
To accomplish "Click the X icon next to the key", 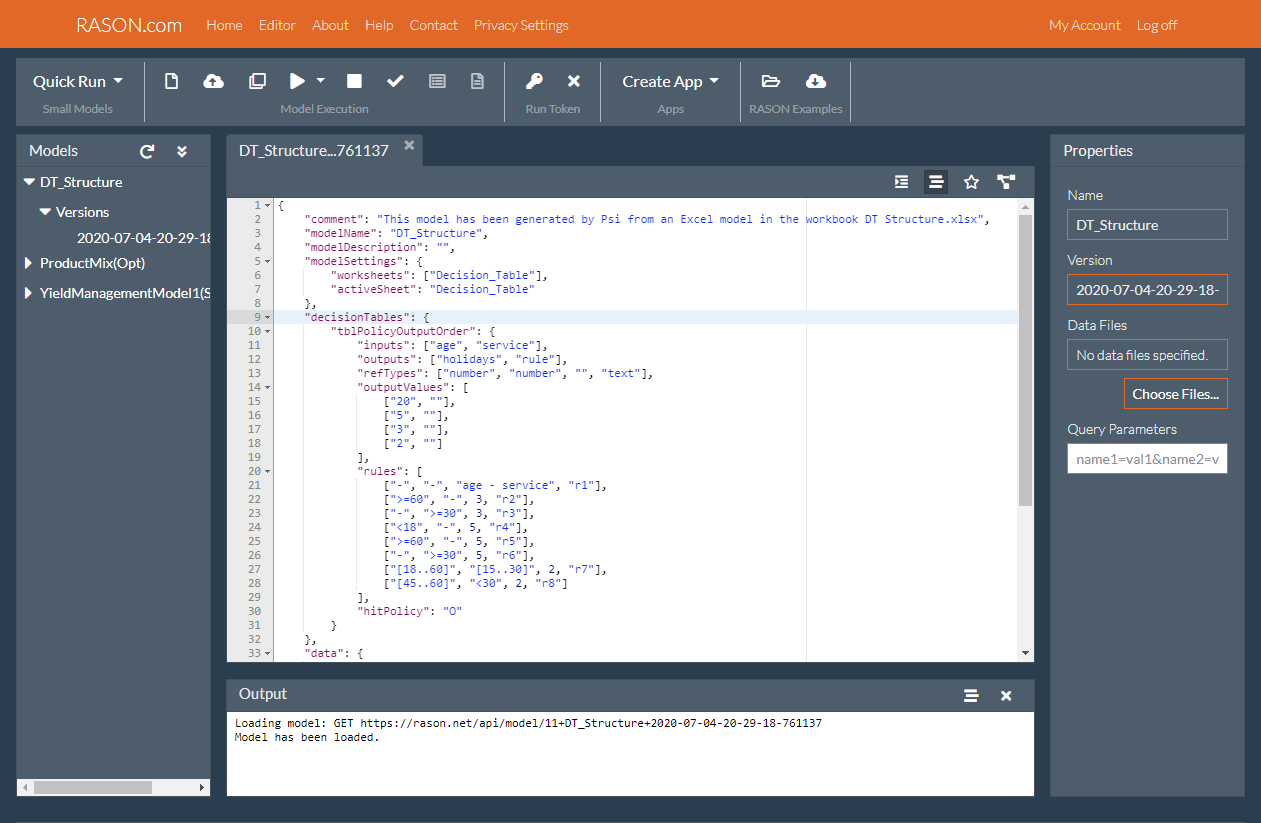I will (x=574, y=81).
